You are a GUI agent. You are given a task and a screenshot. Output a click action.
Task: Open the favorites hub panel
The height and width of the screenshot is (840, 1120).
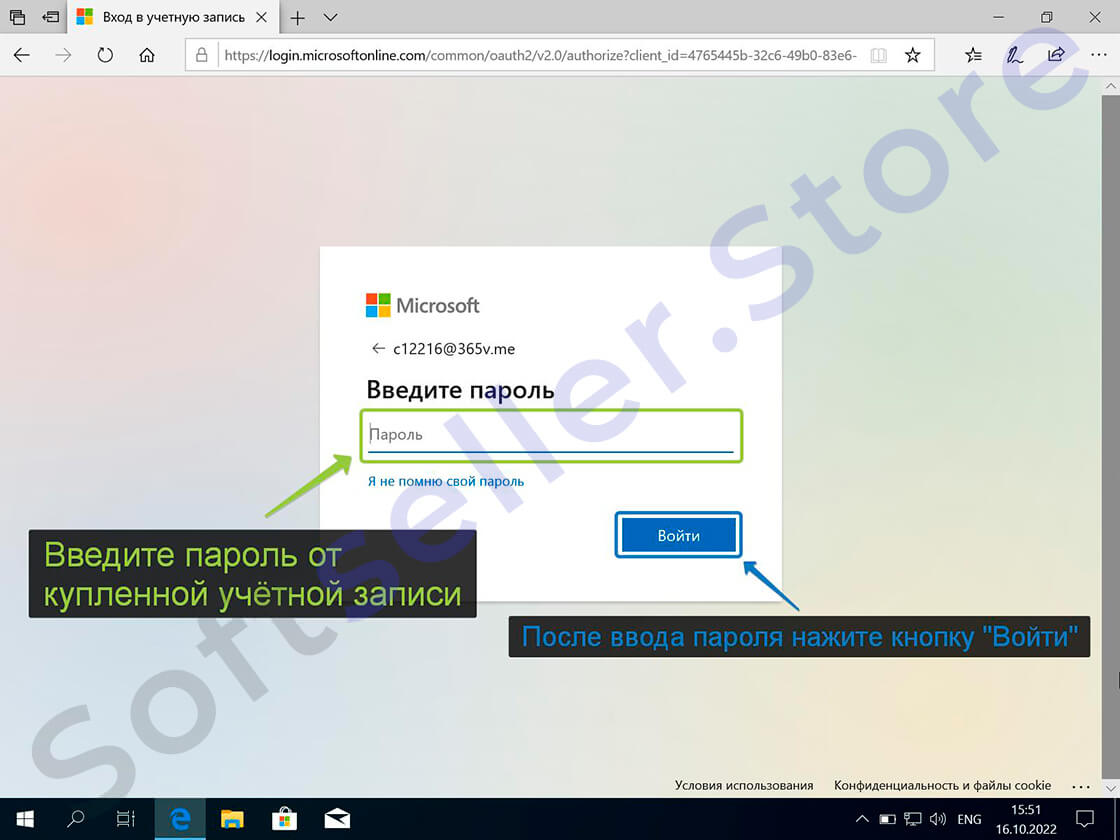[973, 56]
